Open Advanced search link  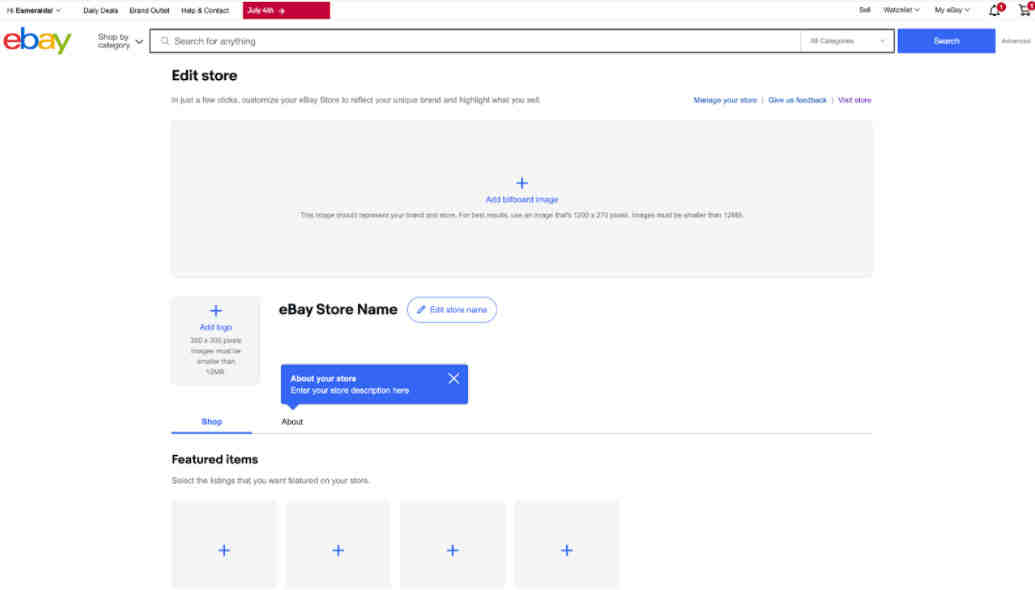1015,41
